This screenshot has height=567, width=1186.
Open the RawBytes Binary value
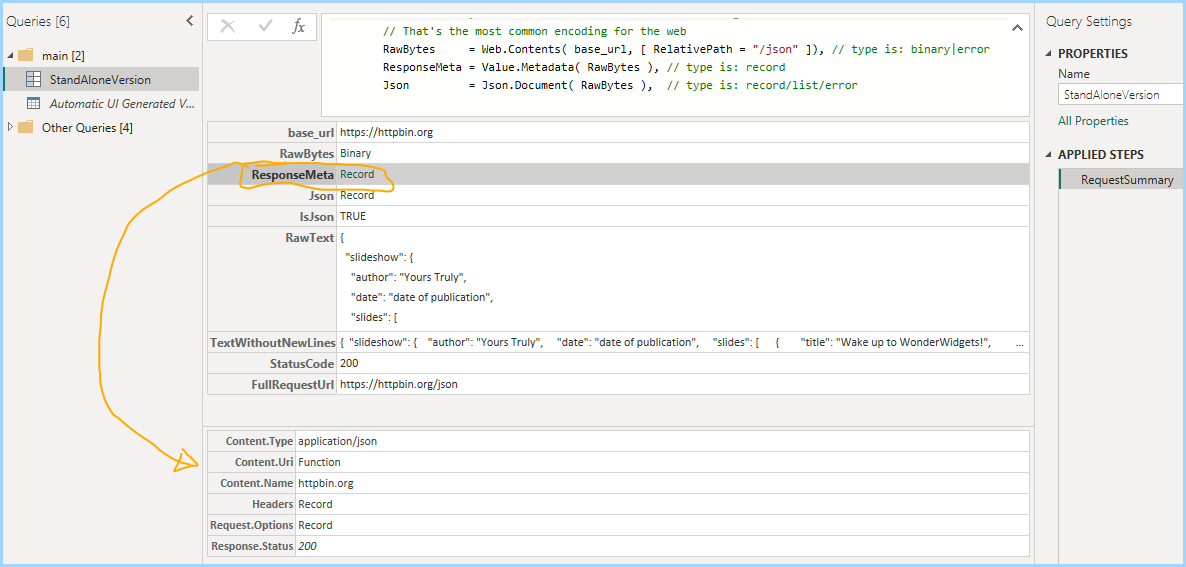point(355,153)
